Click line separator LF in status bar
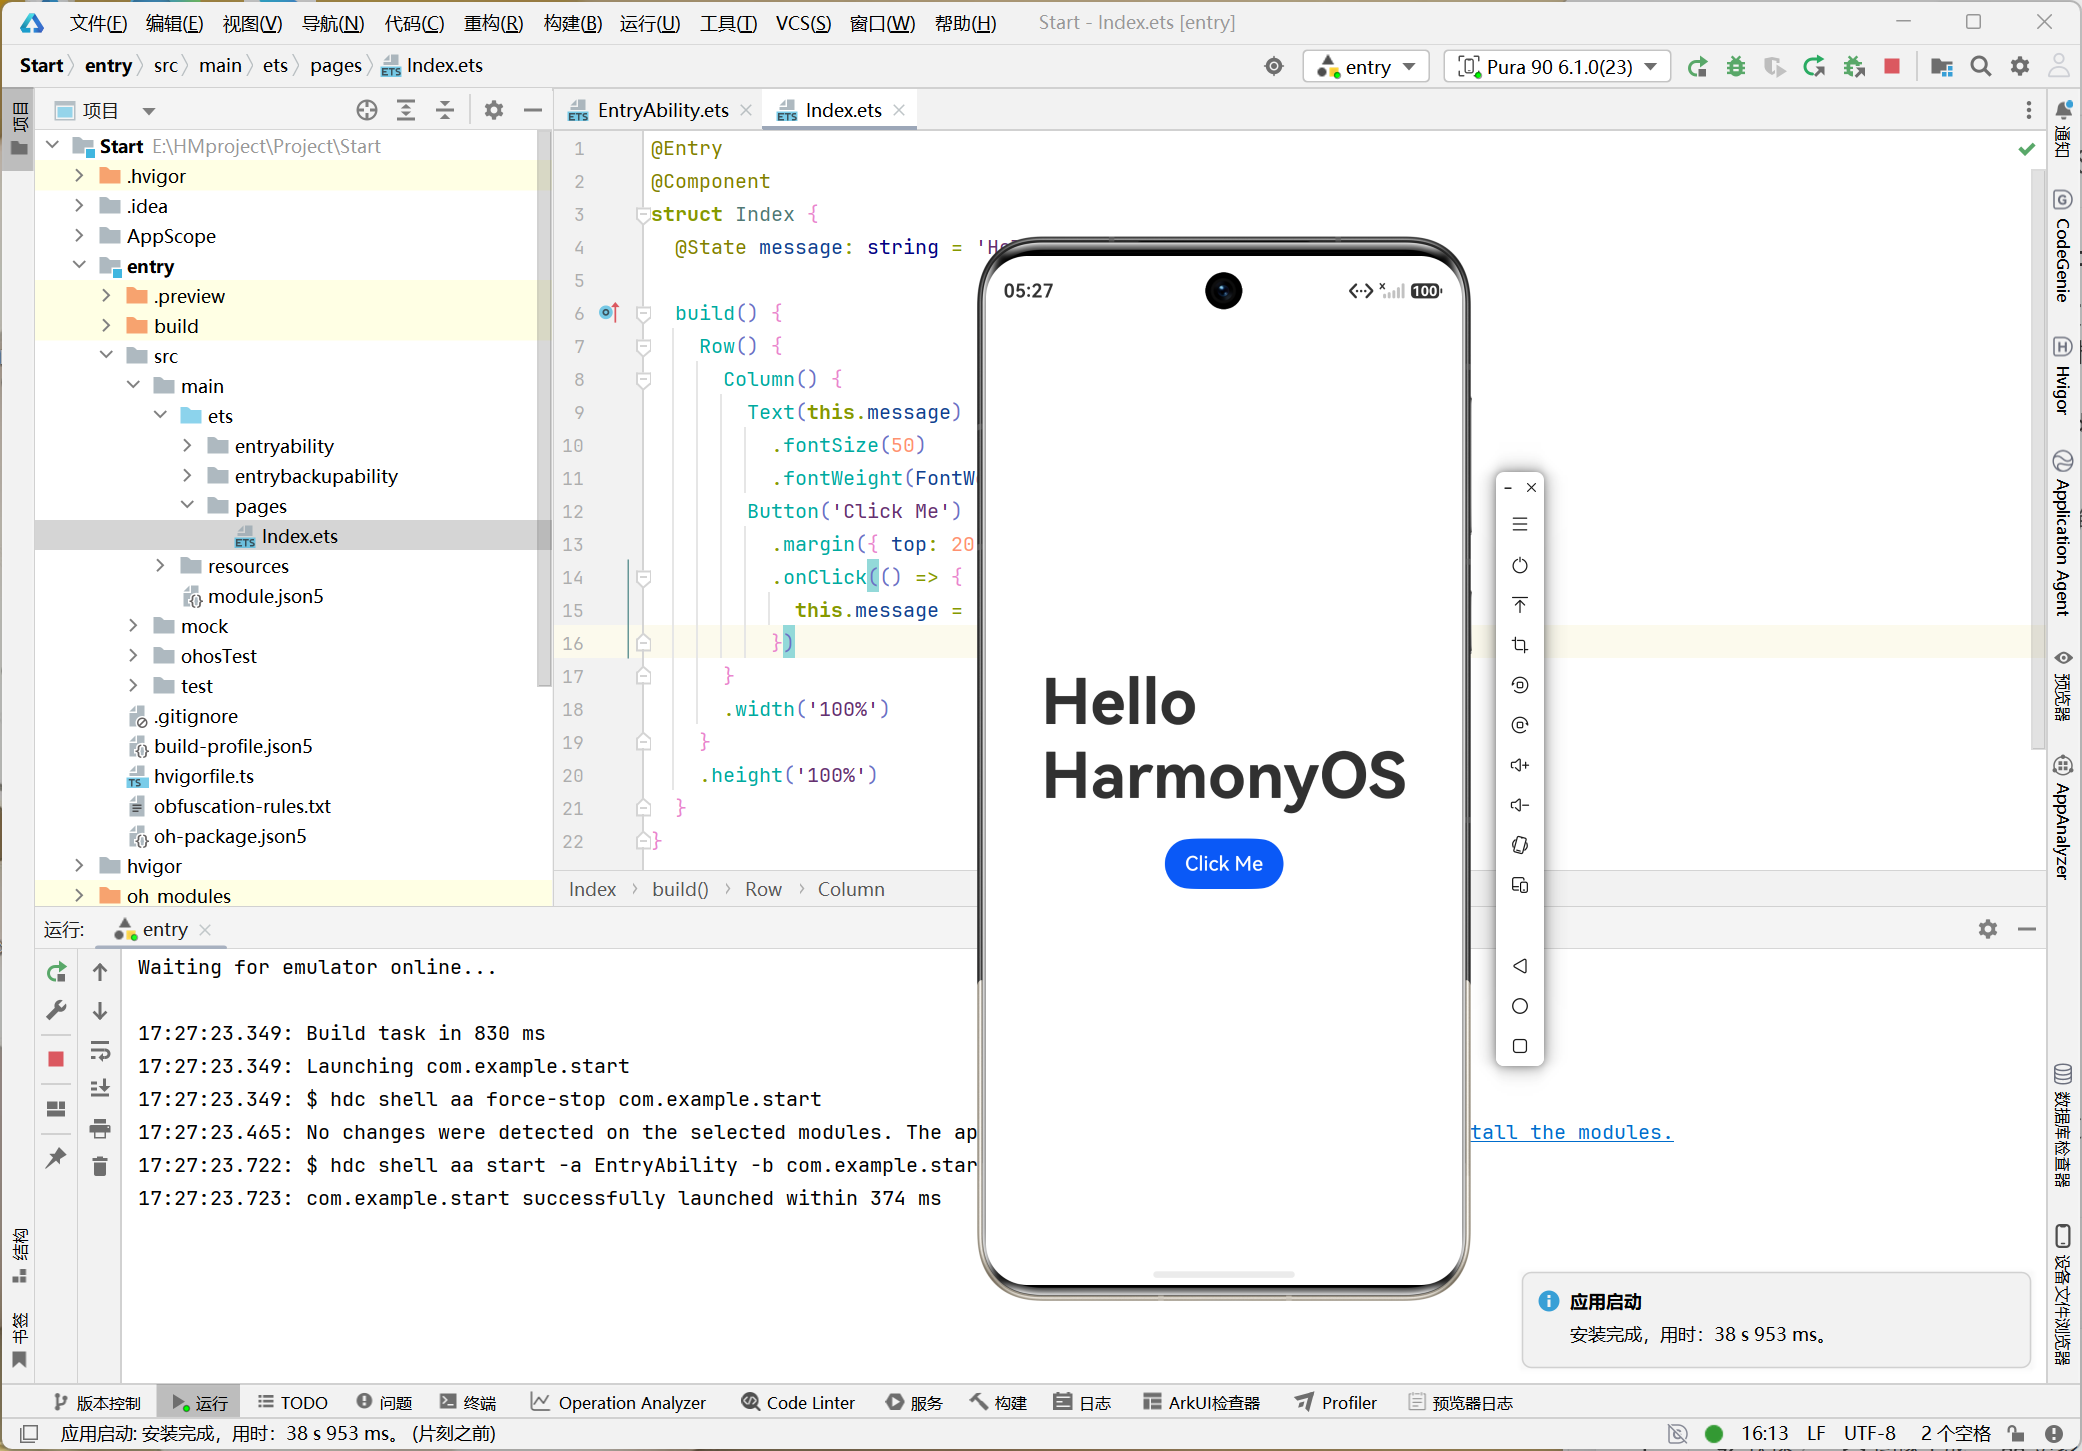The width and height of the screenshot is (2082, 1451). pyautogui.click(x=1816, y=1433)
